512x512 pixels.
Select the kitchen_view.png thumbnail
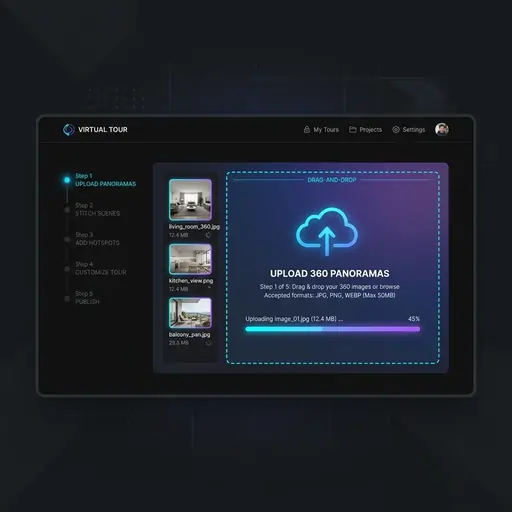coord(190,259)
